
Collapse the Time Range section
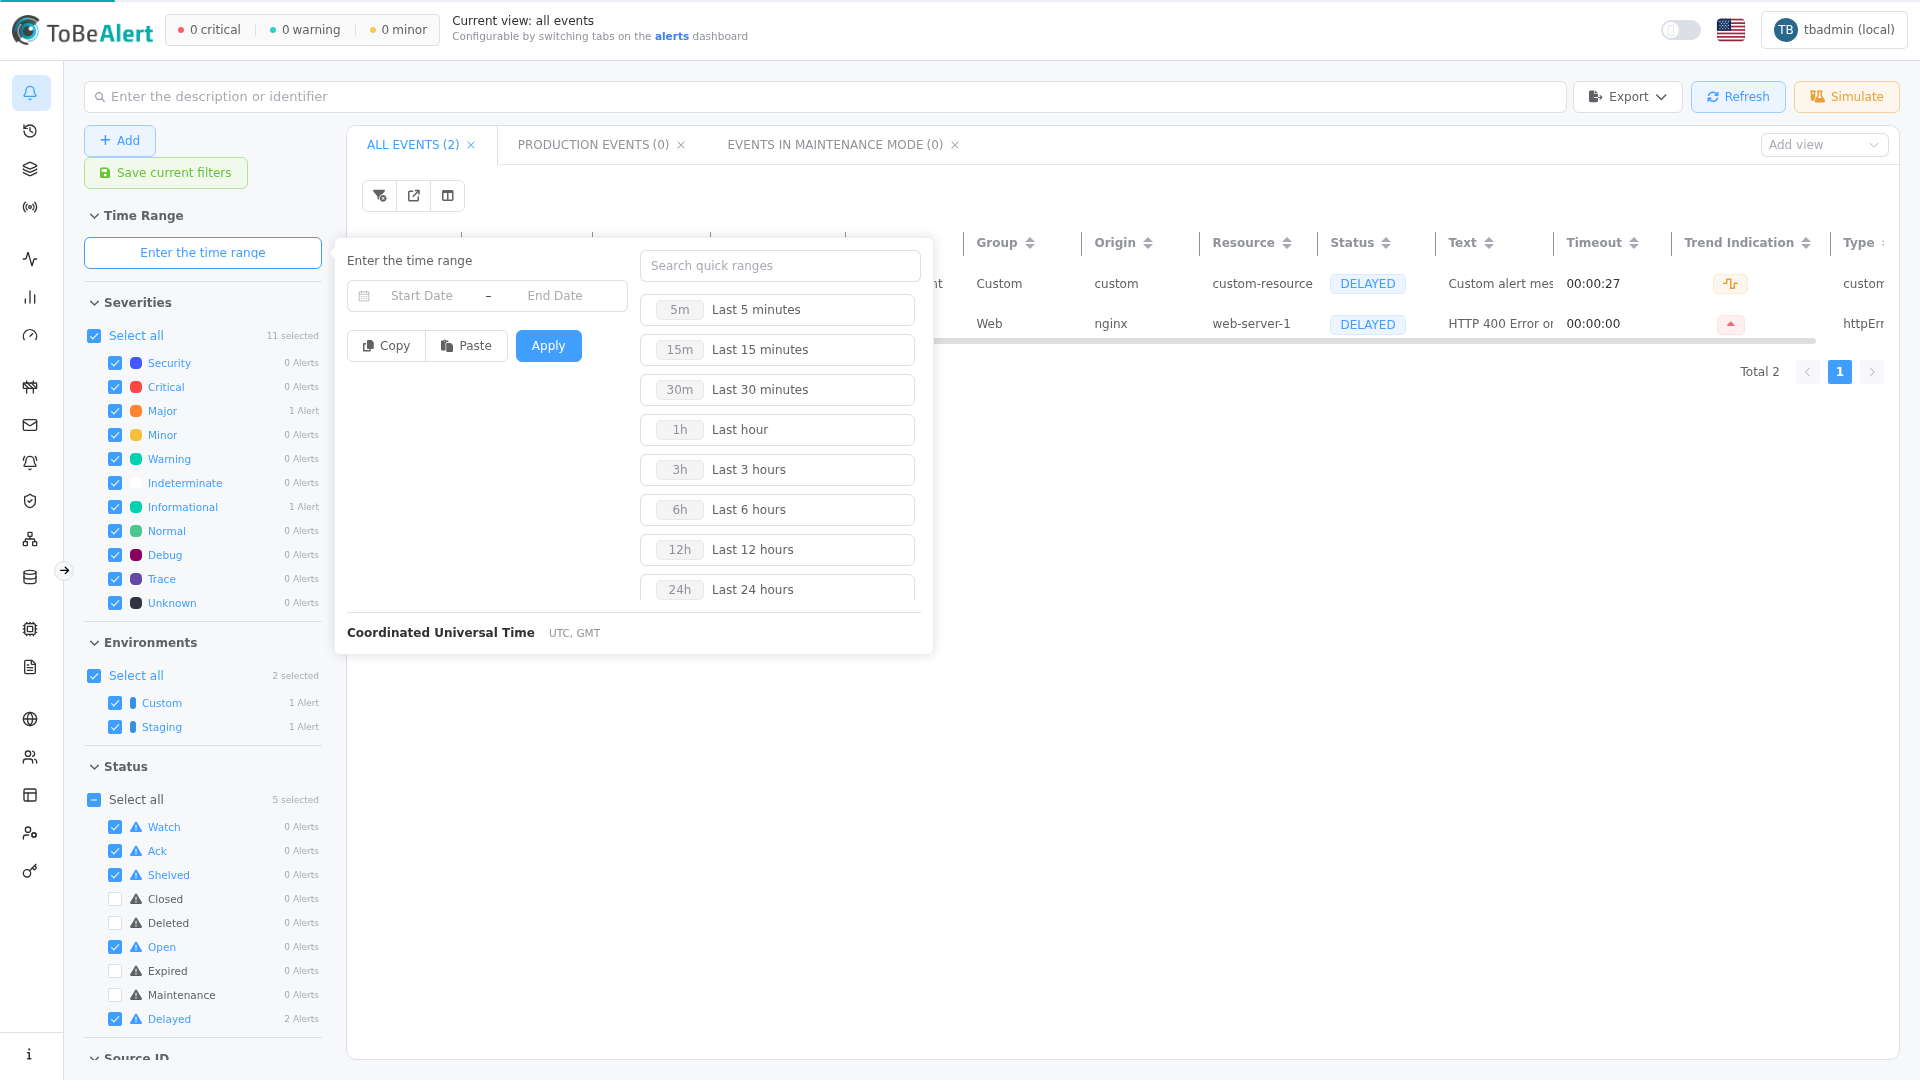tap(94, 216)
